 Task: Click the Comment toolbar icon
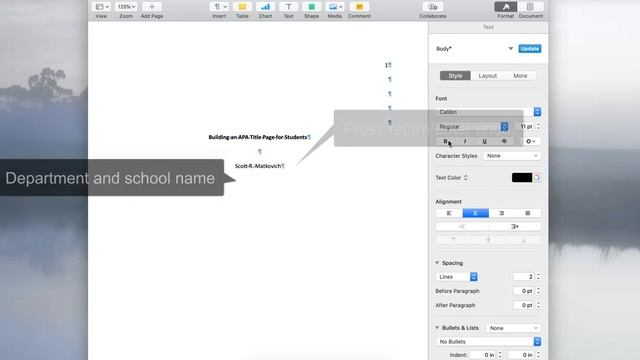tap(359, 7)
